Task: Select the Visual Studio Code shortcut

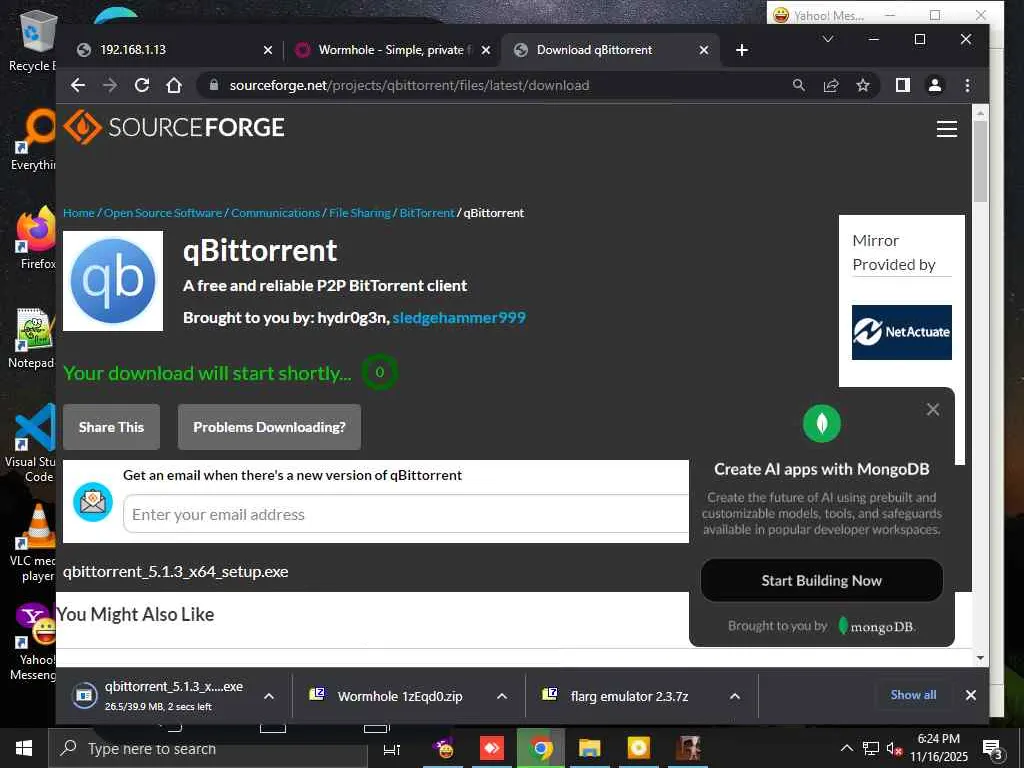Action: pos(33,444)
